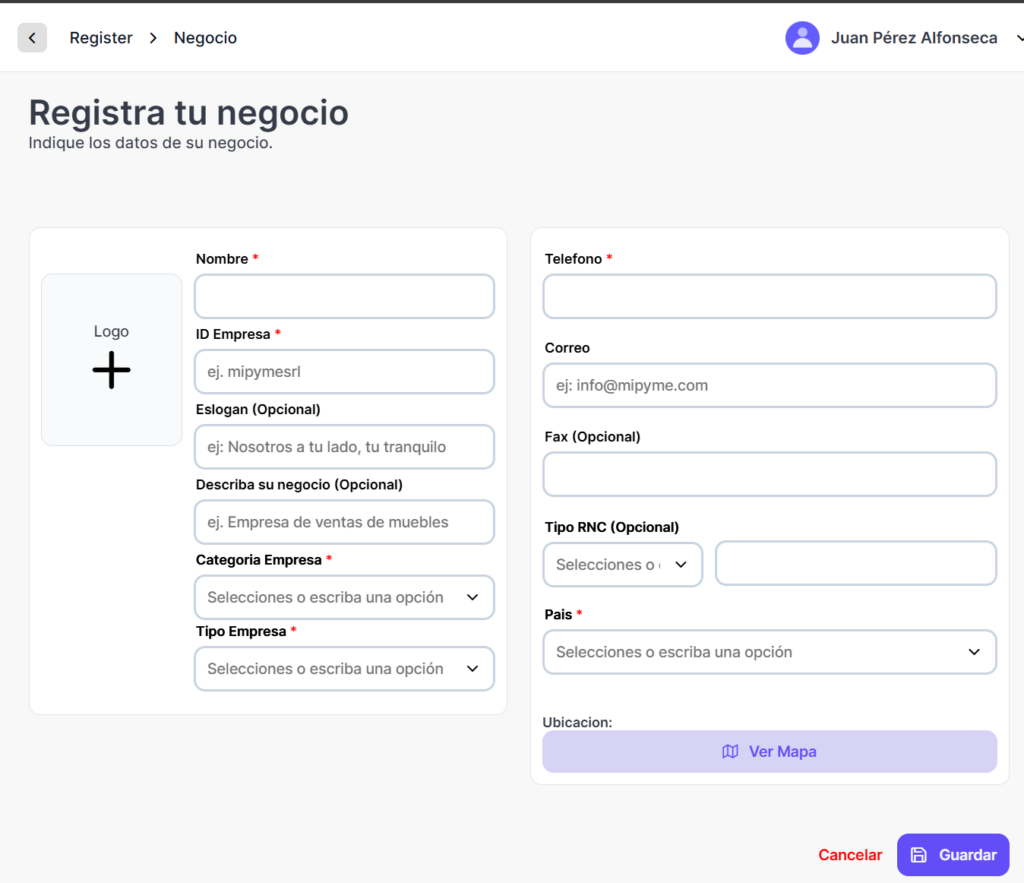Viewport: 1024px width, 883px height.
Task: Click the user avatar icon
Action: (802, 38)
